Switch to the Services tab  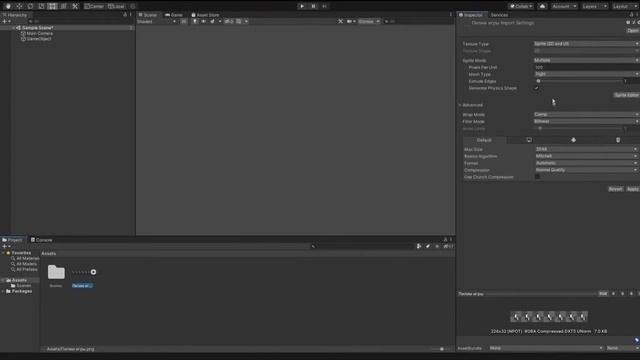click(499, 15)
